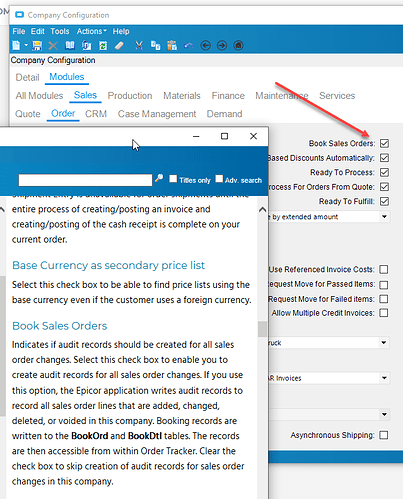
Task: Toggle the Ready To Fulfill checkbox
Action: [x=384, y=201]
